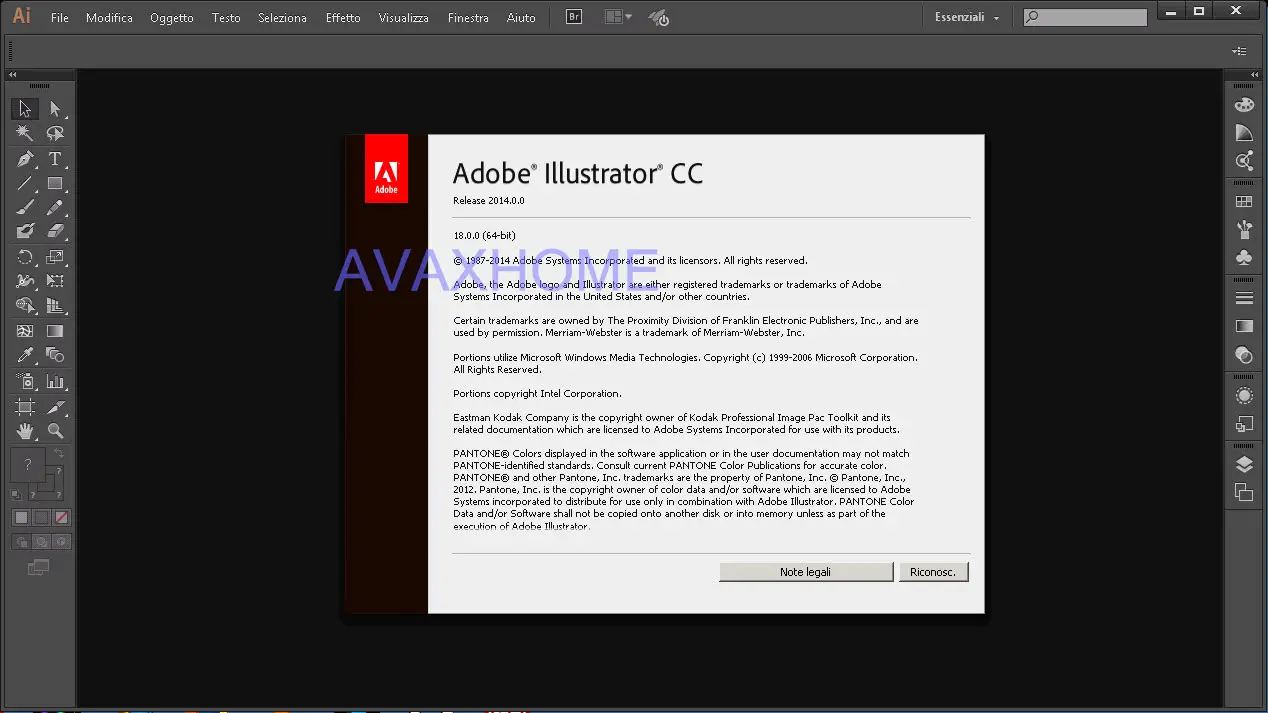The image size is (1268, 713).
Task: Open the Color Guide panel
Action: (x=1244, y=133)
